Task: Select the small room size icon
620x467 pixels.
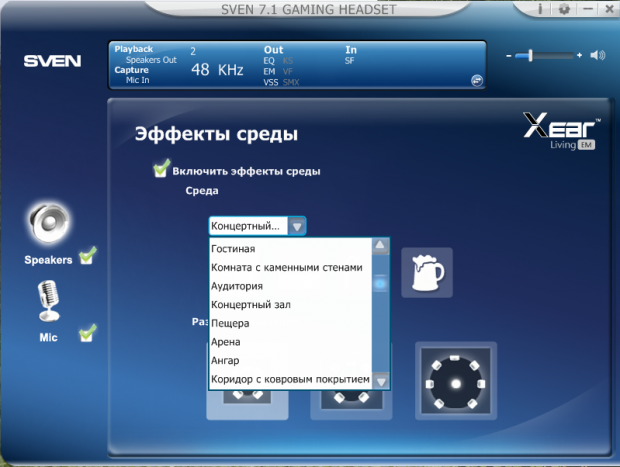Action: (247, 405)
